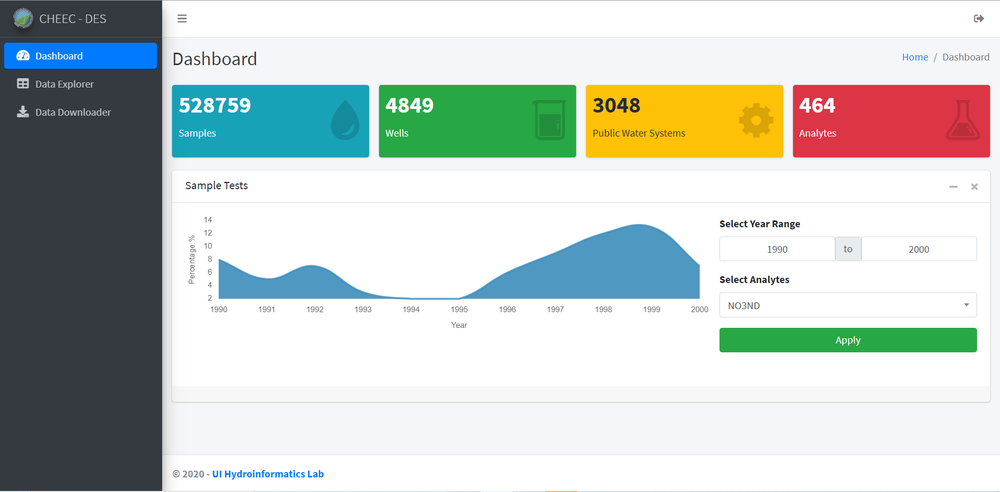Click the hamburger menu icon
The image size is (1000, 492).
click(x=181, y=19)
